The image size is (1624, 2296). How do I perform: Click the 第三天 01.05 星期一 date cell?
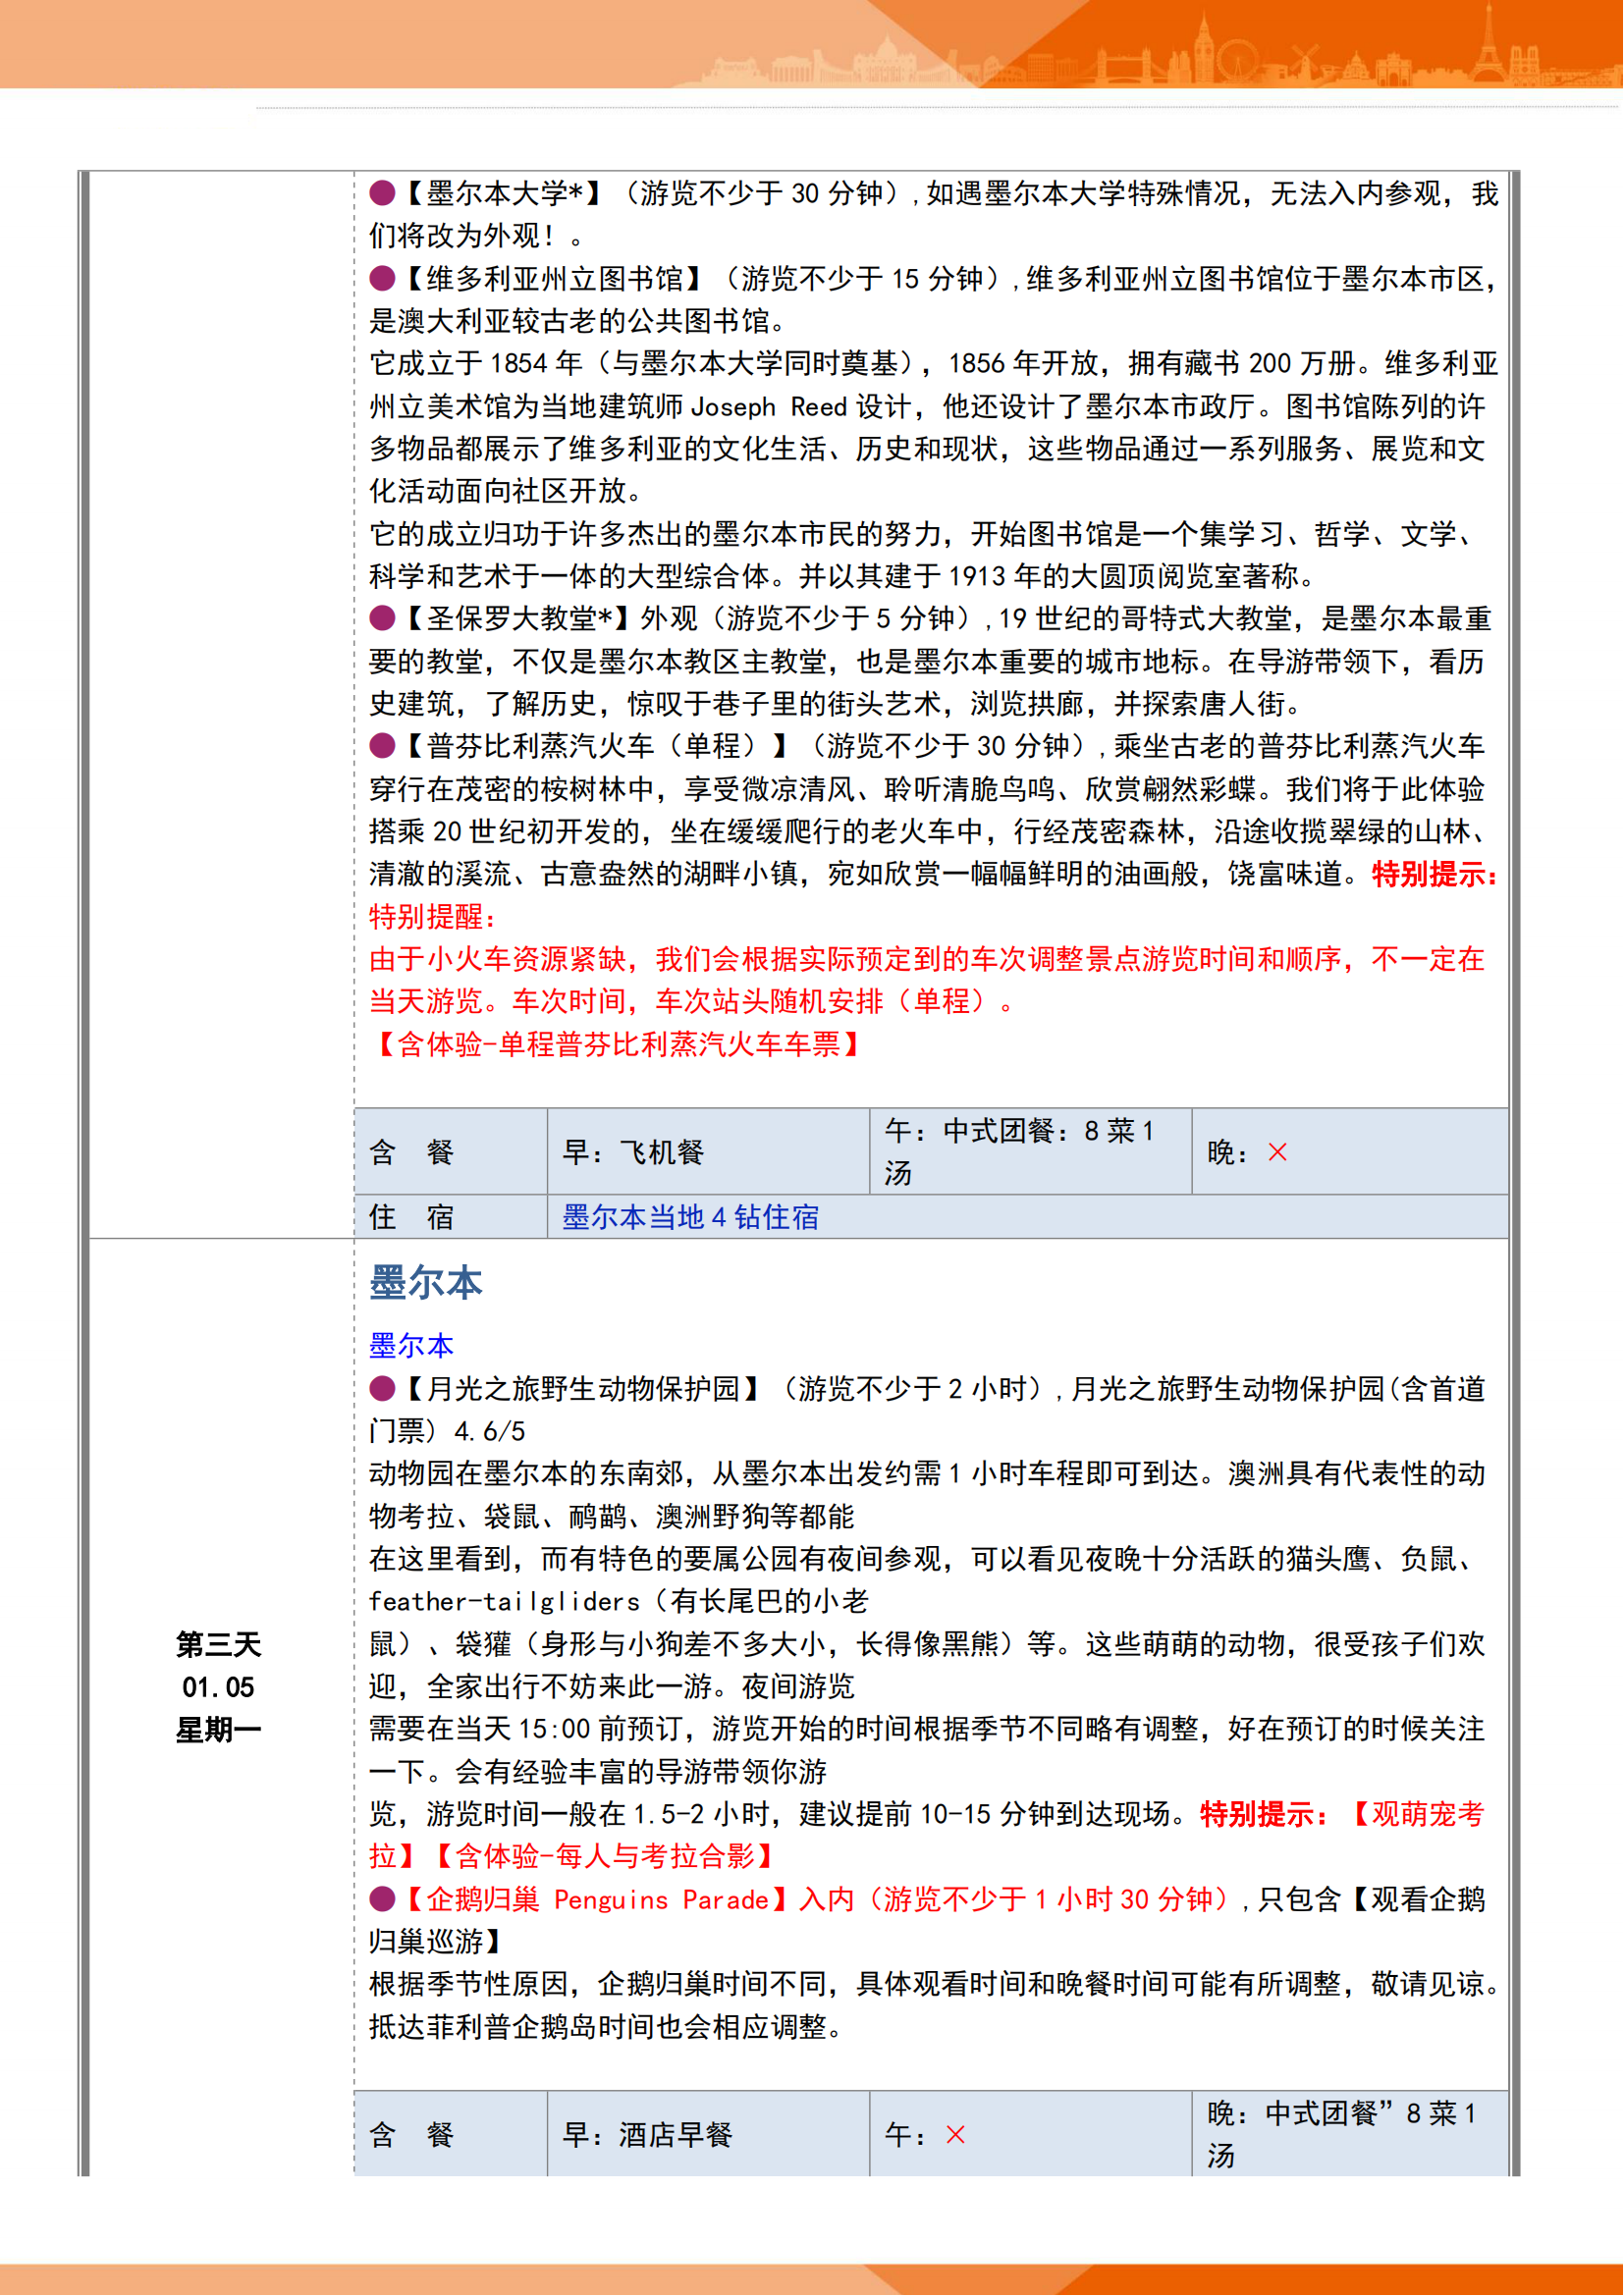tap(218, 1687)
